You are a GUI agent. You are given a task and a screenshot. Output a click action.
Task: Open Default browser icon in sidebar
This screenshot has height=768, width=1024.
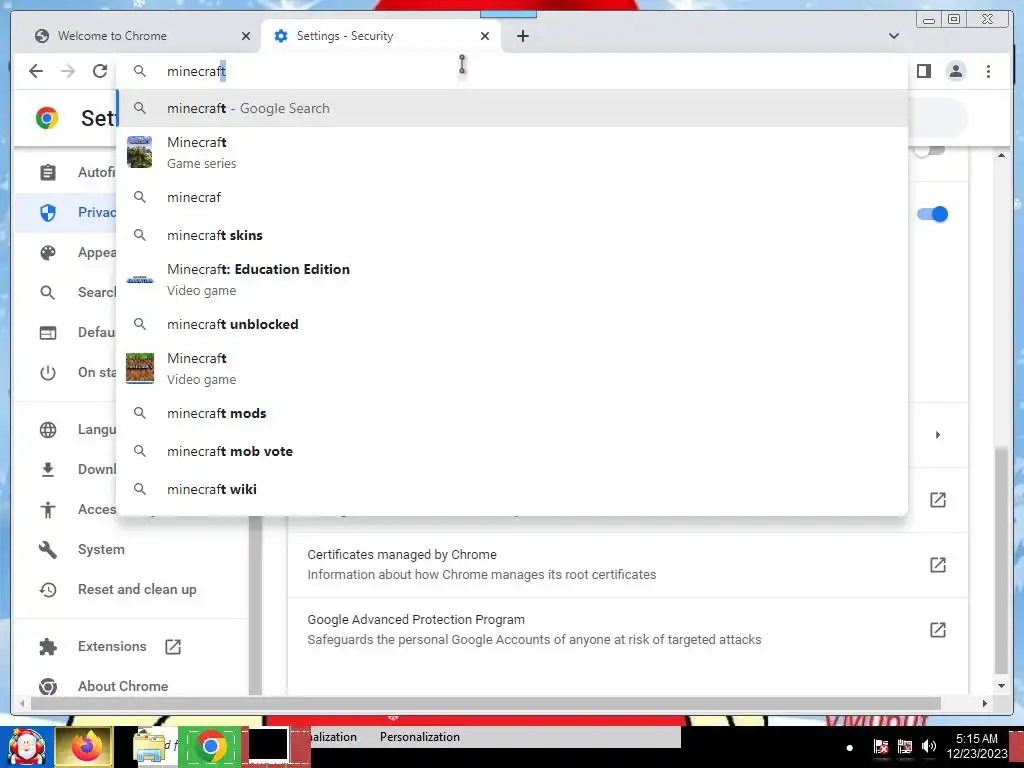(x=48, y=332)
